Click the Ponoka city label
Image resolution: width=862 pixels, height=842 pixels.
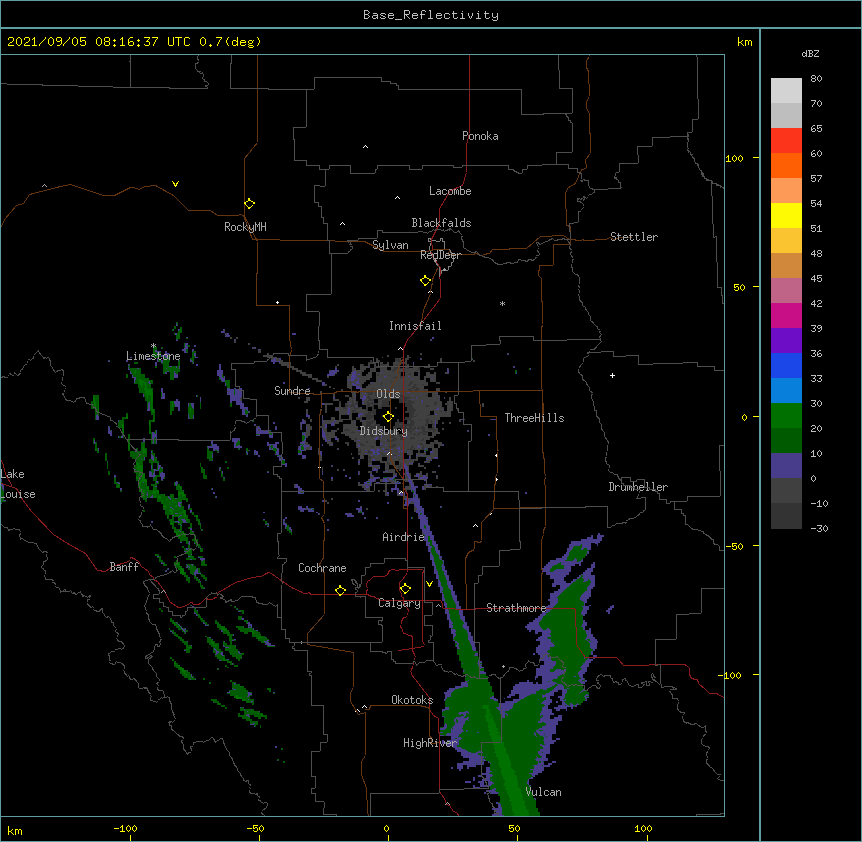point(480,136)
